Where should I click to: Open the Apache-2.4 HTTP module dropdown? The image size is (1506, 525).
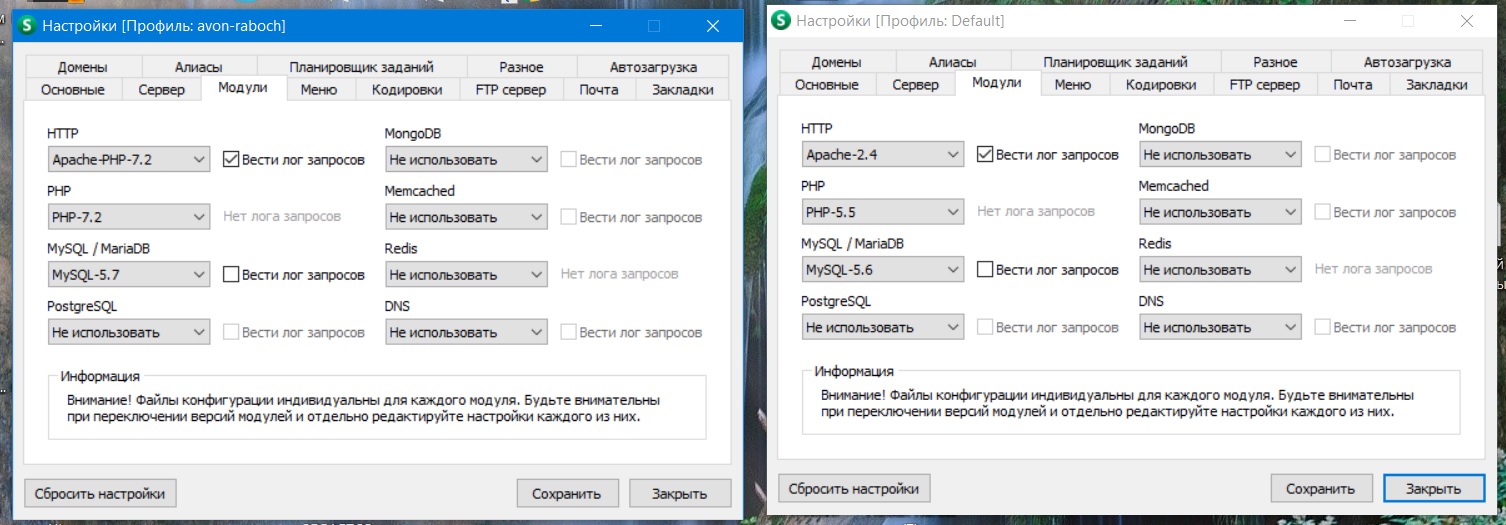point(882,155)
